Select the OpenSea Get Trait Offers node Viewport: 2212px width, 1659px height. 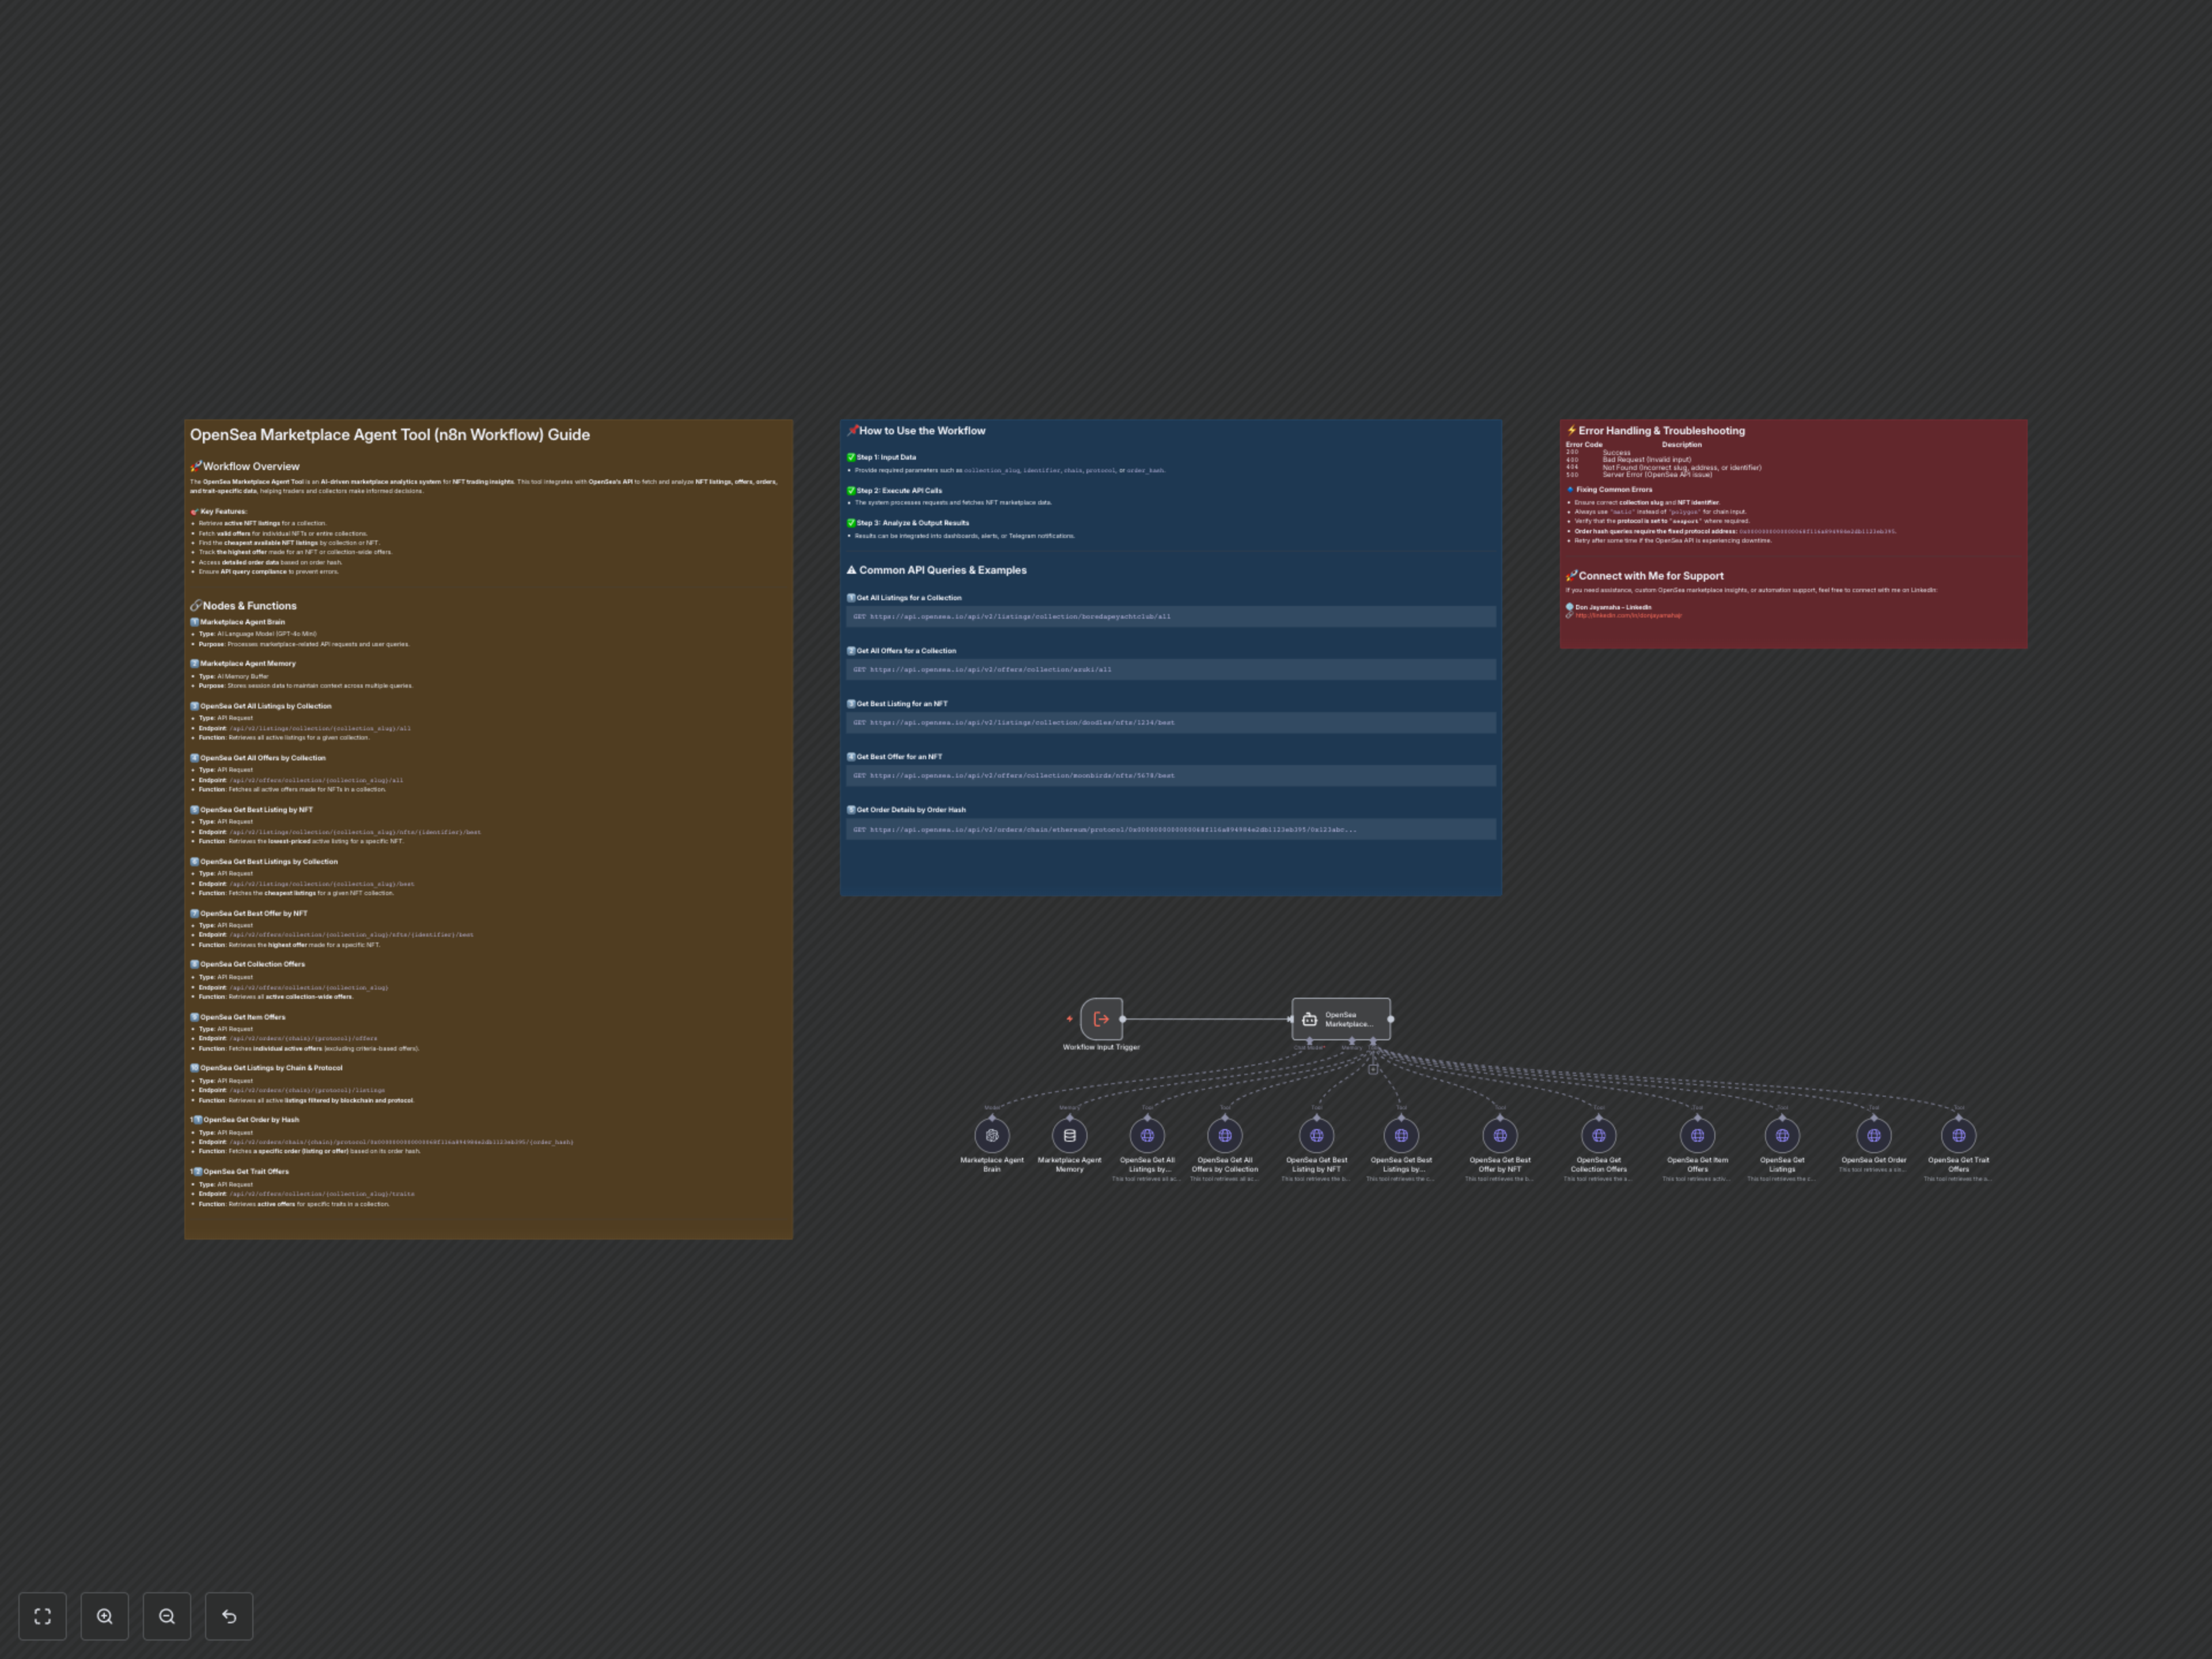click(1958, 1135)
